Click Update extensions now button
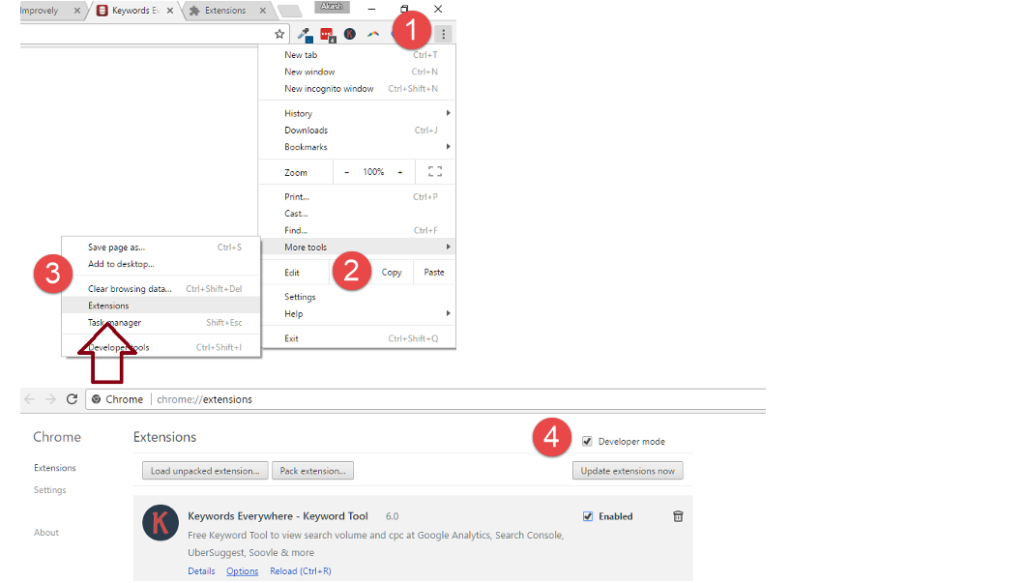The width and height of the screenshot is (1024, 583). pos(628,471)
